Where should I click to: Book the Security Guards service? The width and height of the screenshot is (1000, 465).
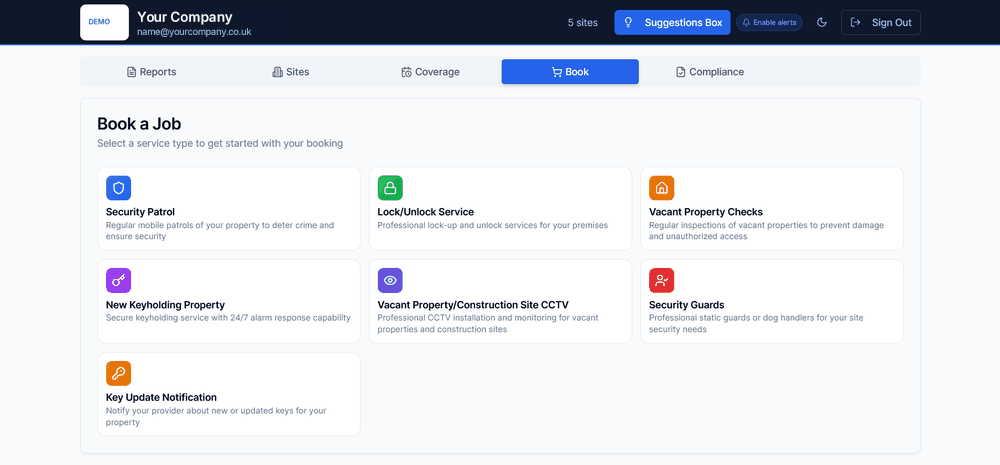coord(772,301)
